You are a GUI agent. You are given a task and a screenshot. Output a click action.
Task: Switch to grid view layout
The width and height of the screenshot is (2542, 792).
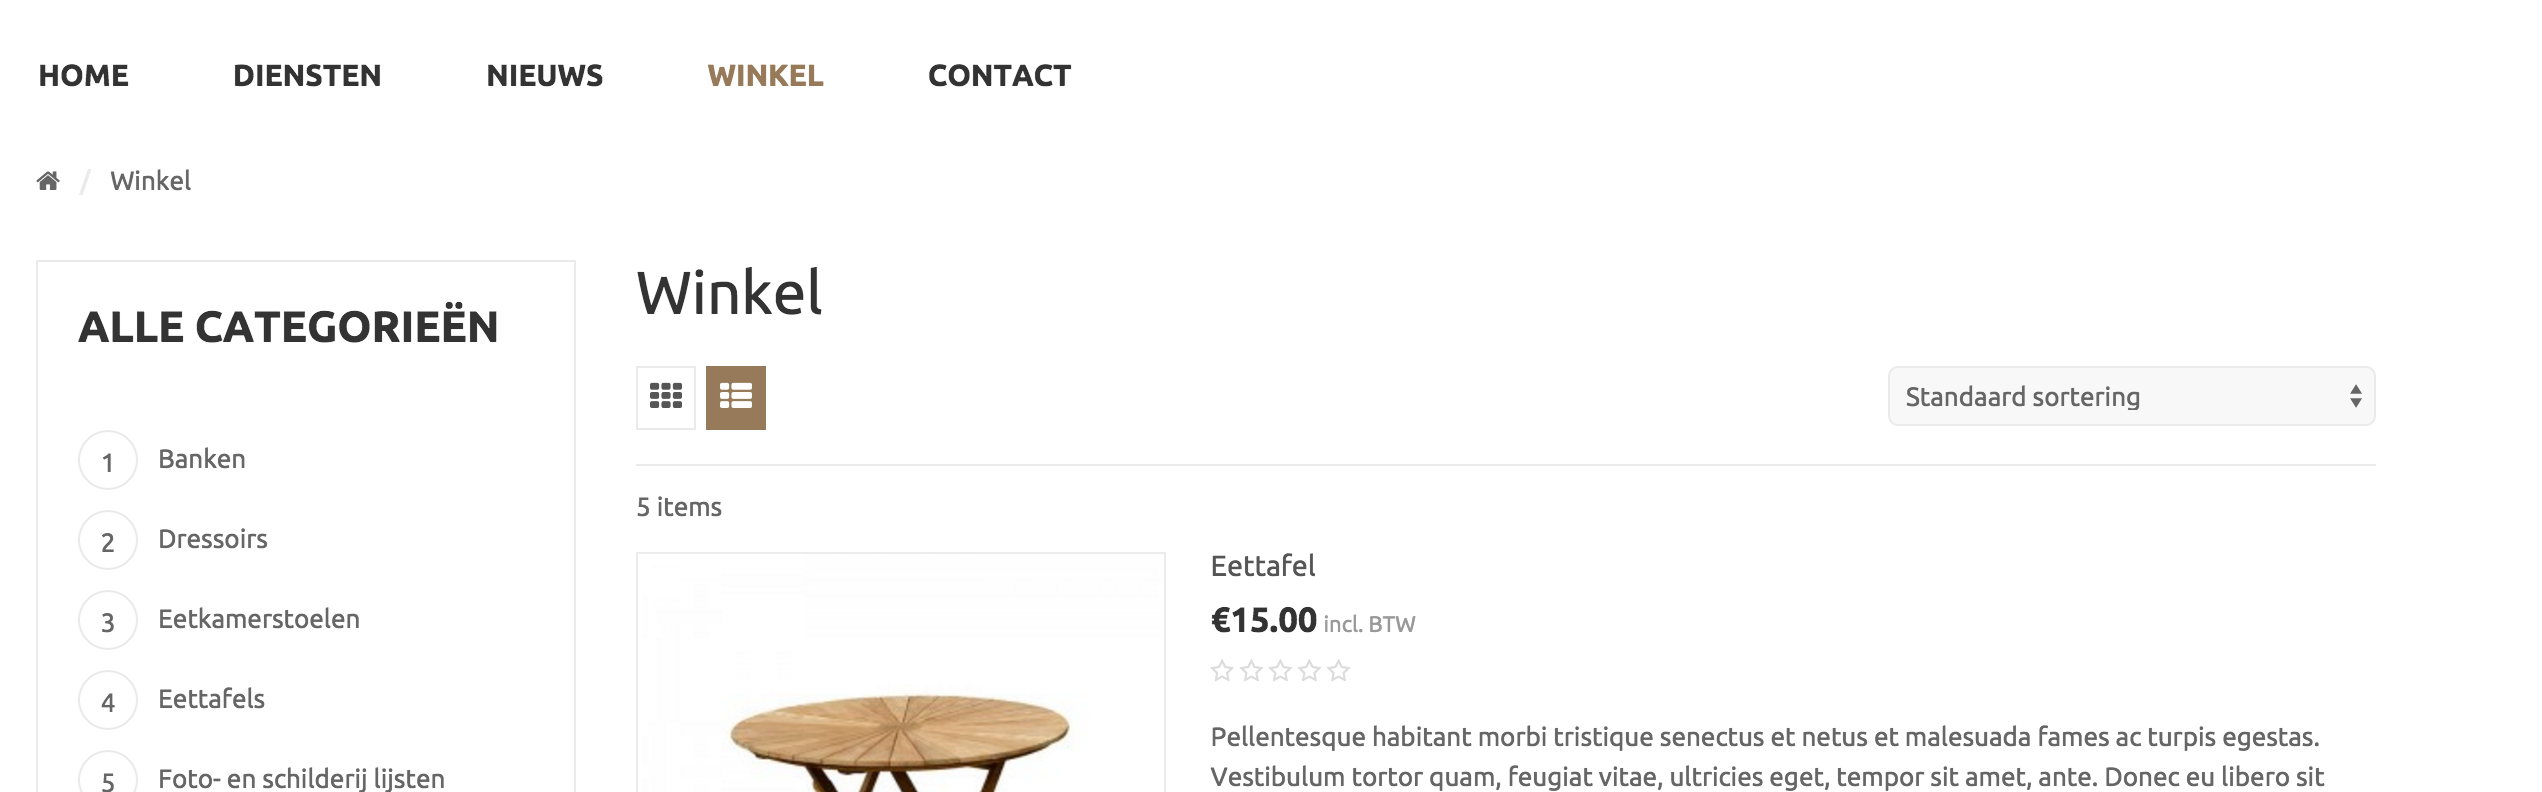[x=666, y=397]
